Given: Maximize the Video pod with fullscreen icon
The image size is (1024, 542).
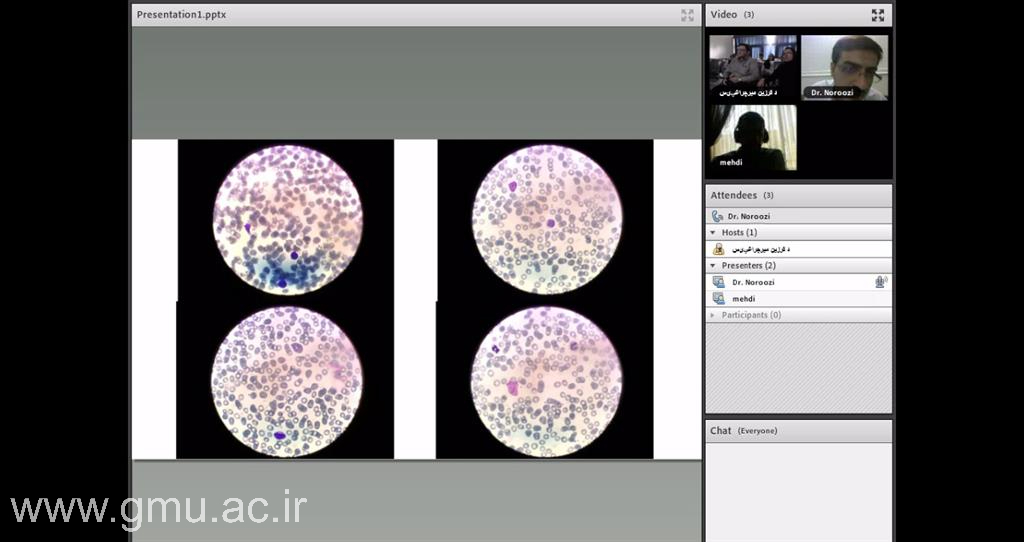Looking at the screenshot, I should click(877, 15).
